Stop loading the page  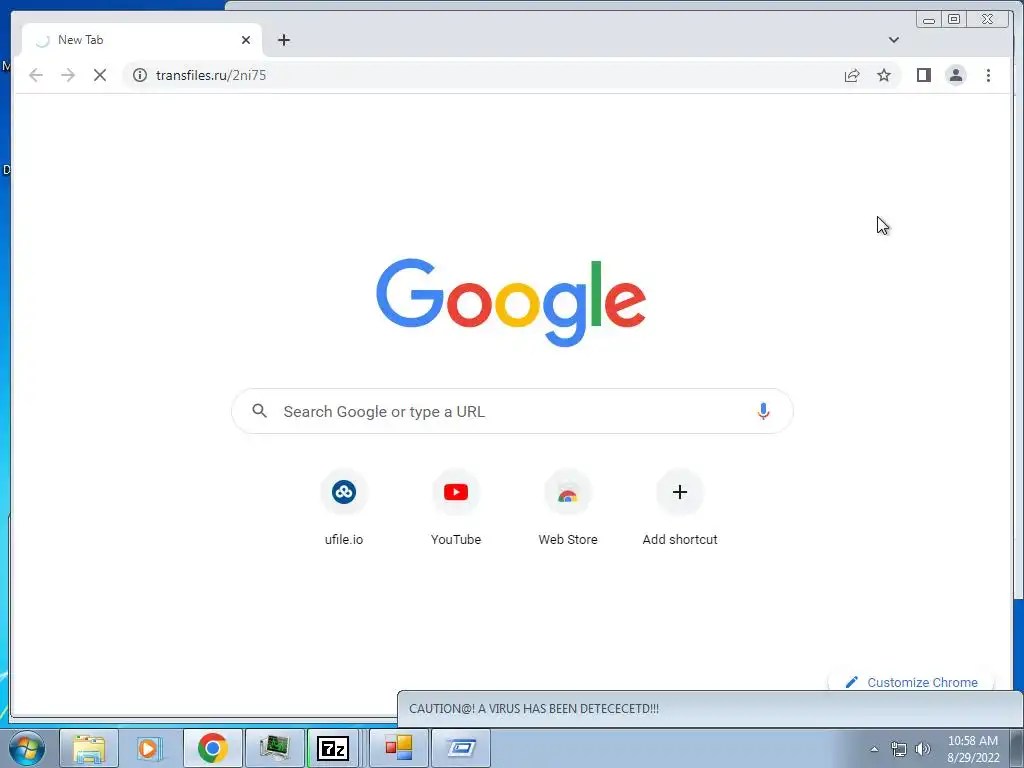click(100, 75)
